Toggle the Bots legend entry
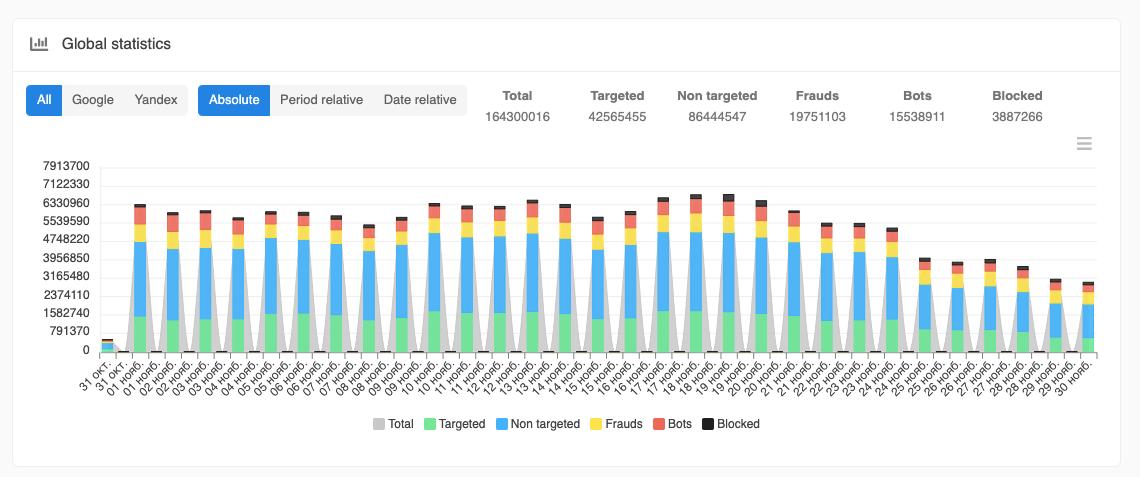The height and width of the screenshot is (477, 1140). [x=672, y=424]
